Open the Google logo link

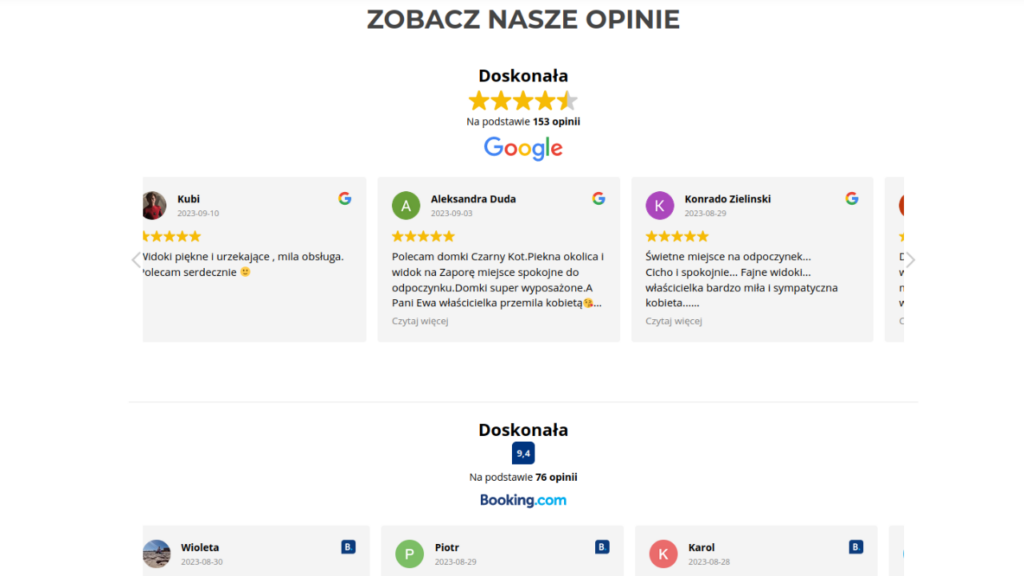[x=522, y=148]
